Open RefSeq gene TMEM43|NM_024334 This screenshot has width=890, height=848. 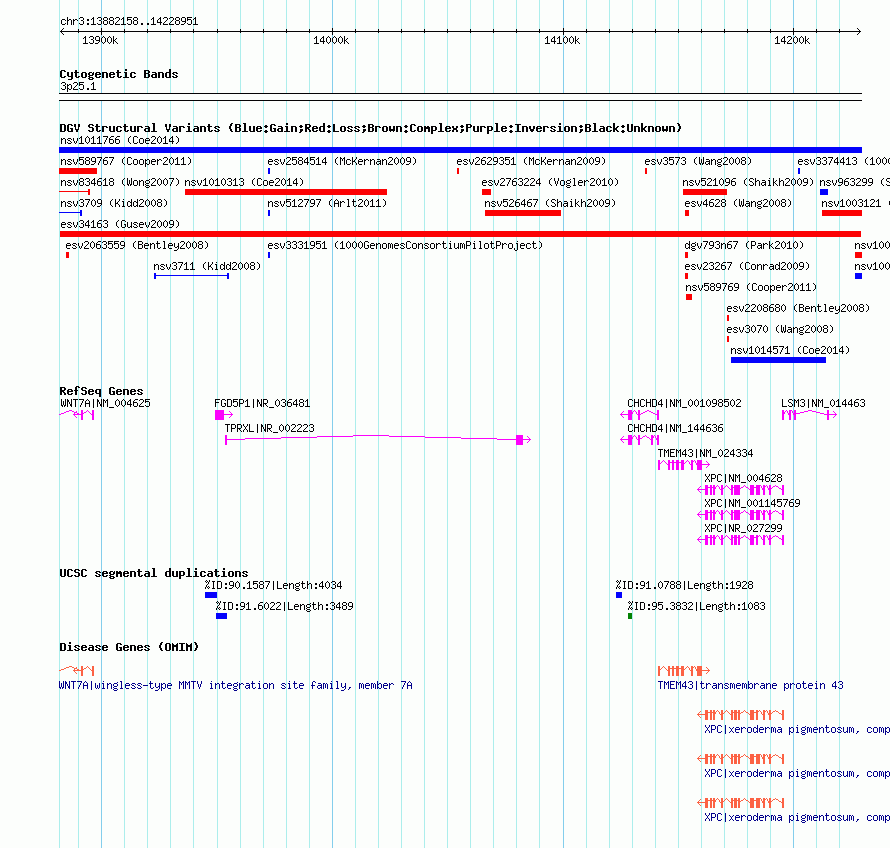pyautogui.click(x=705, y=454)
